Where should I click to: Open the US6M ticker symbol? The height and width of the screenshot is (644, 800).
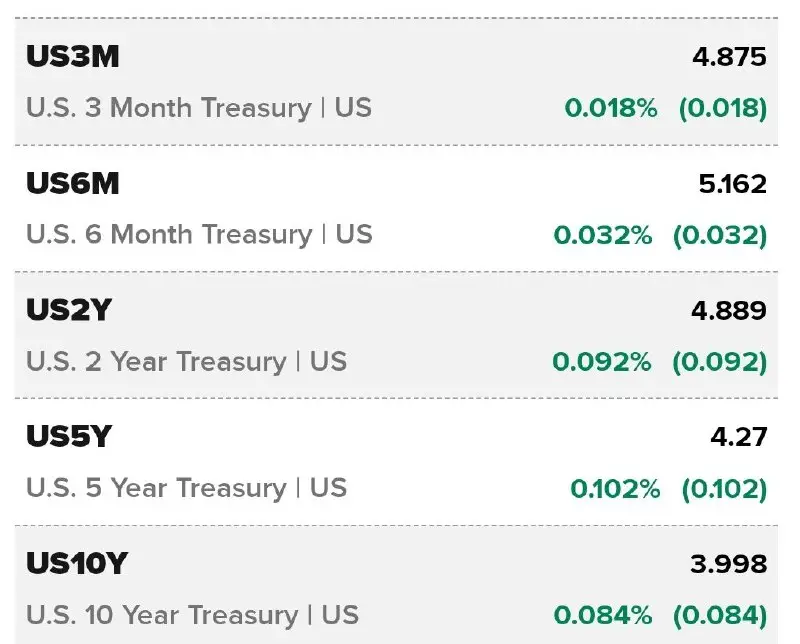tap(72, 183)
